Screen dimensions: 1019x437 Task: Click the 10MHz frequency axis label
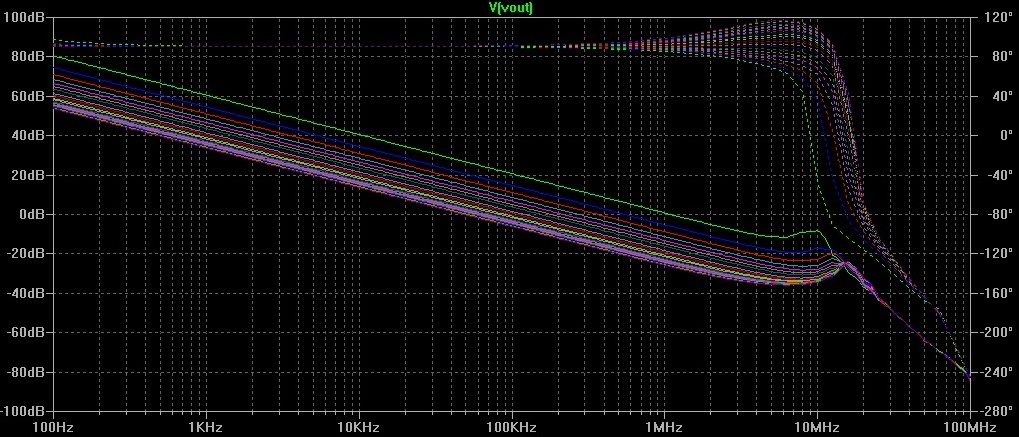[817, 427]
